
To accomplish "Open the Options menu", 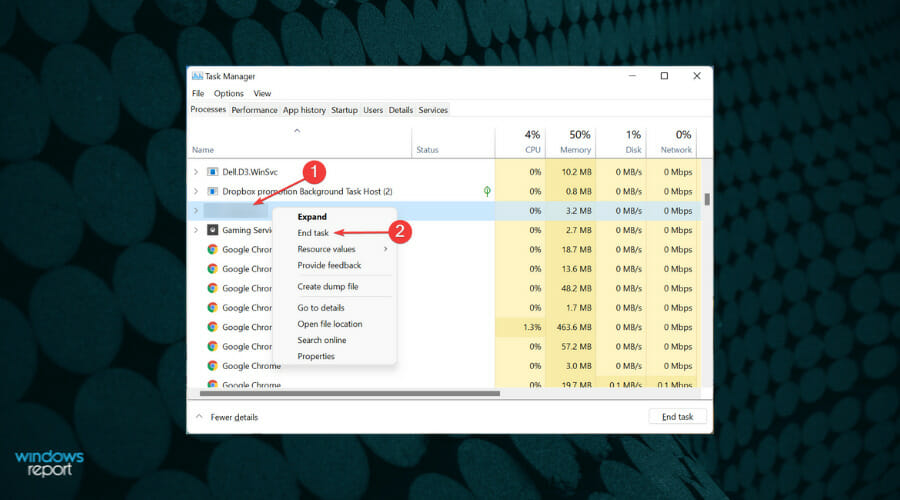I will [x=228, y=93].
